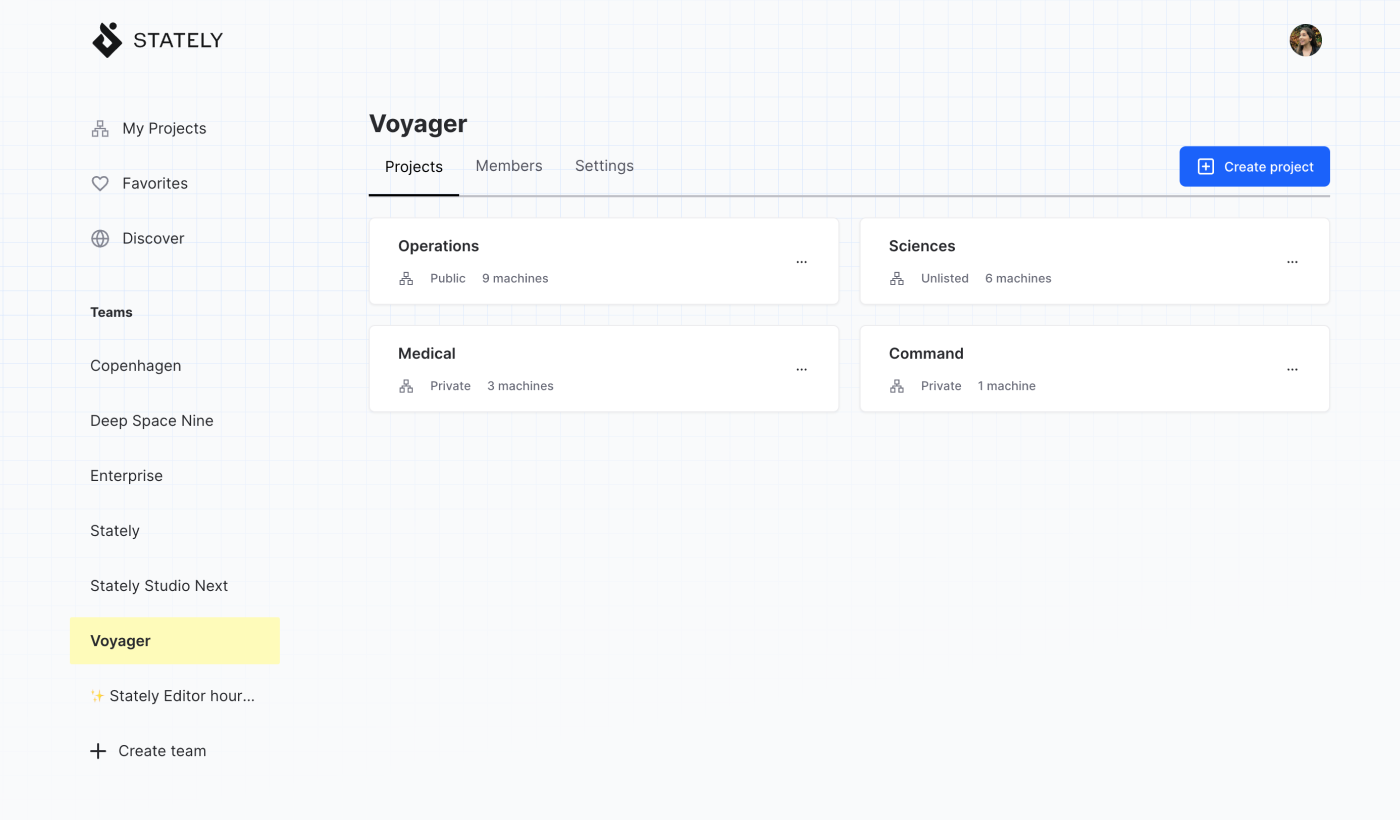Open the Operations project options menu
Screen dimensions: 1400x820
tap(801, 262)
